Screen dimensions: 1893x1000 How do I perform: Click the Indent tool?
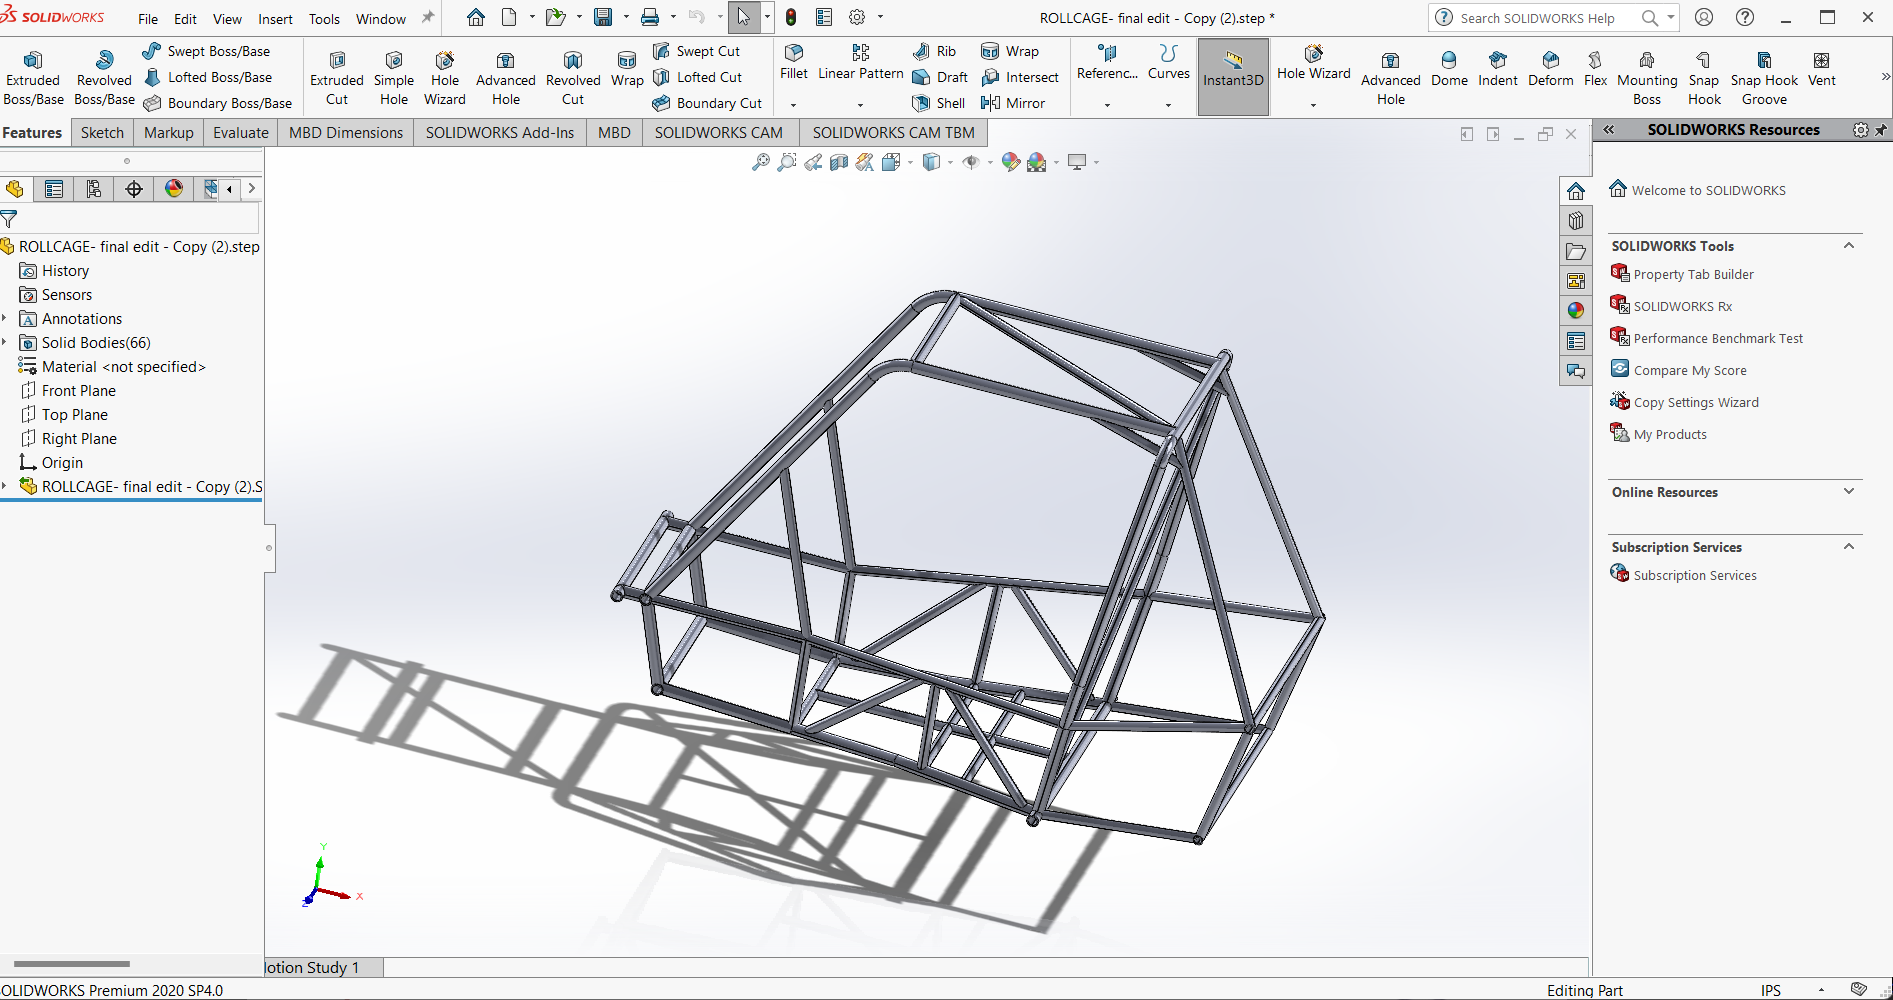coord(1498,69)
